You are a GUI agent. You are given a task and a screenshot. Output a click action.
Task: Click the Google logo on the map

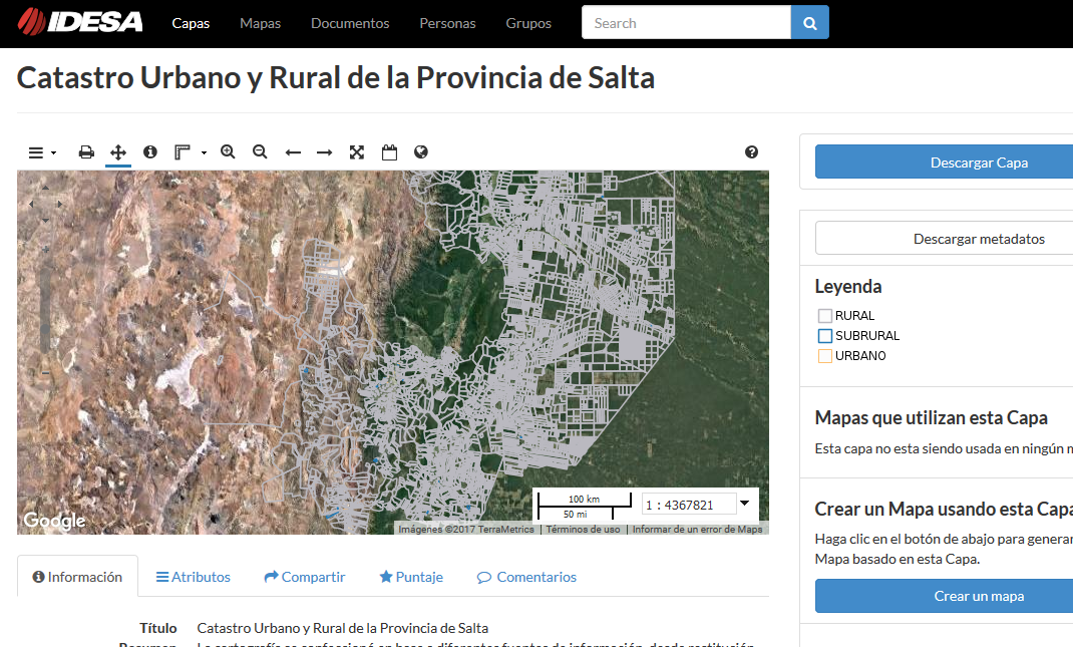tap(55, 521)
